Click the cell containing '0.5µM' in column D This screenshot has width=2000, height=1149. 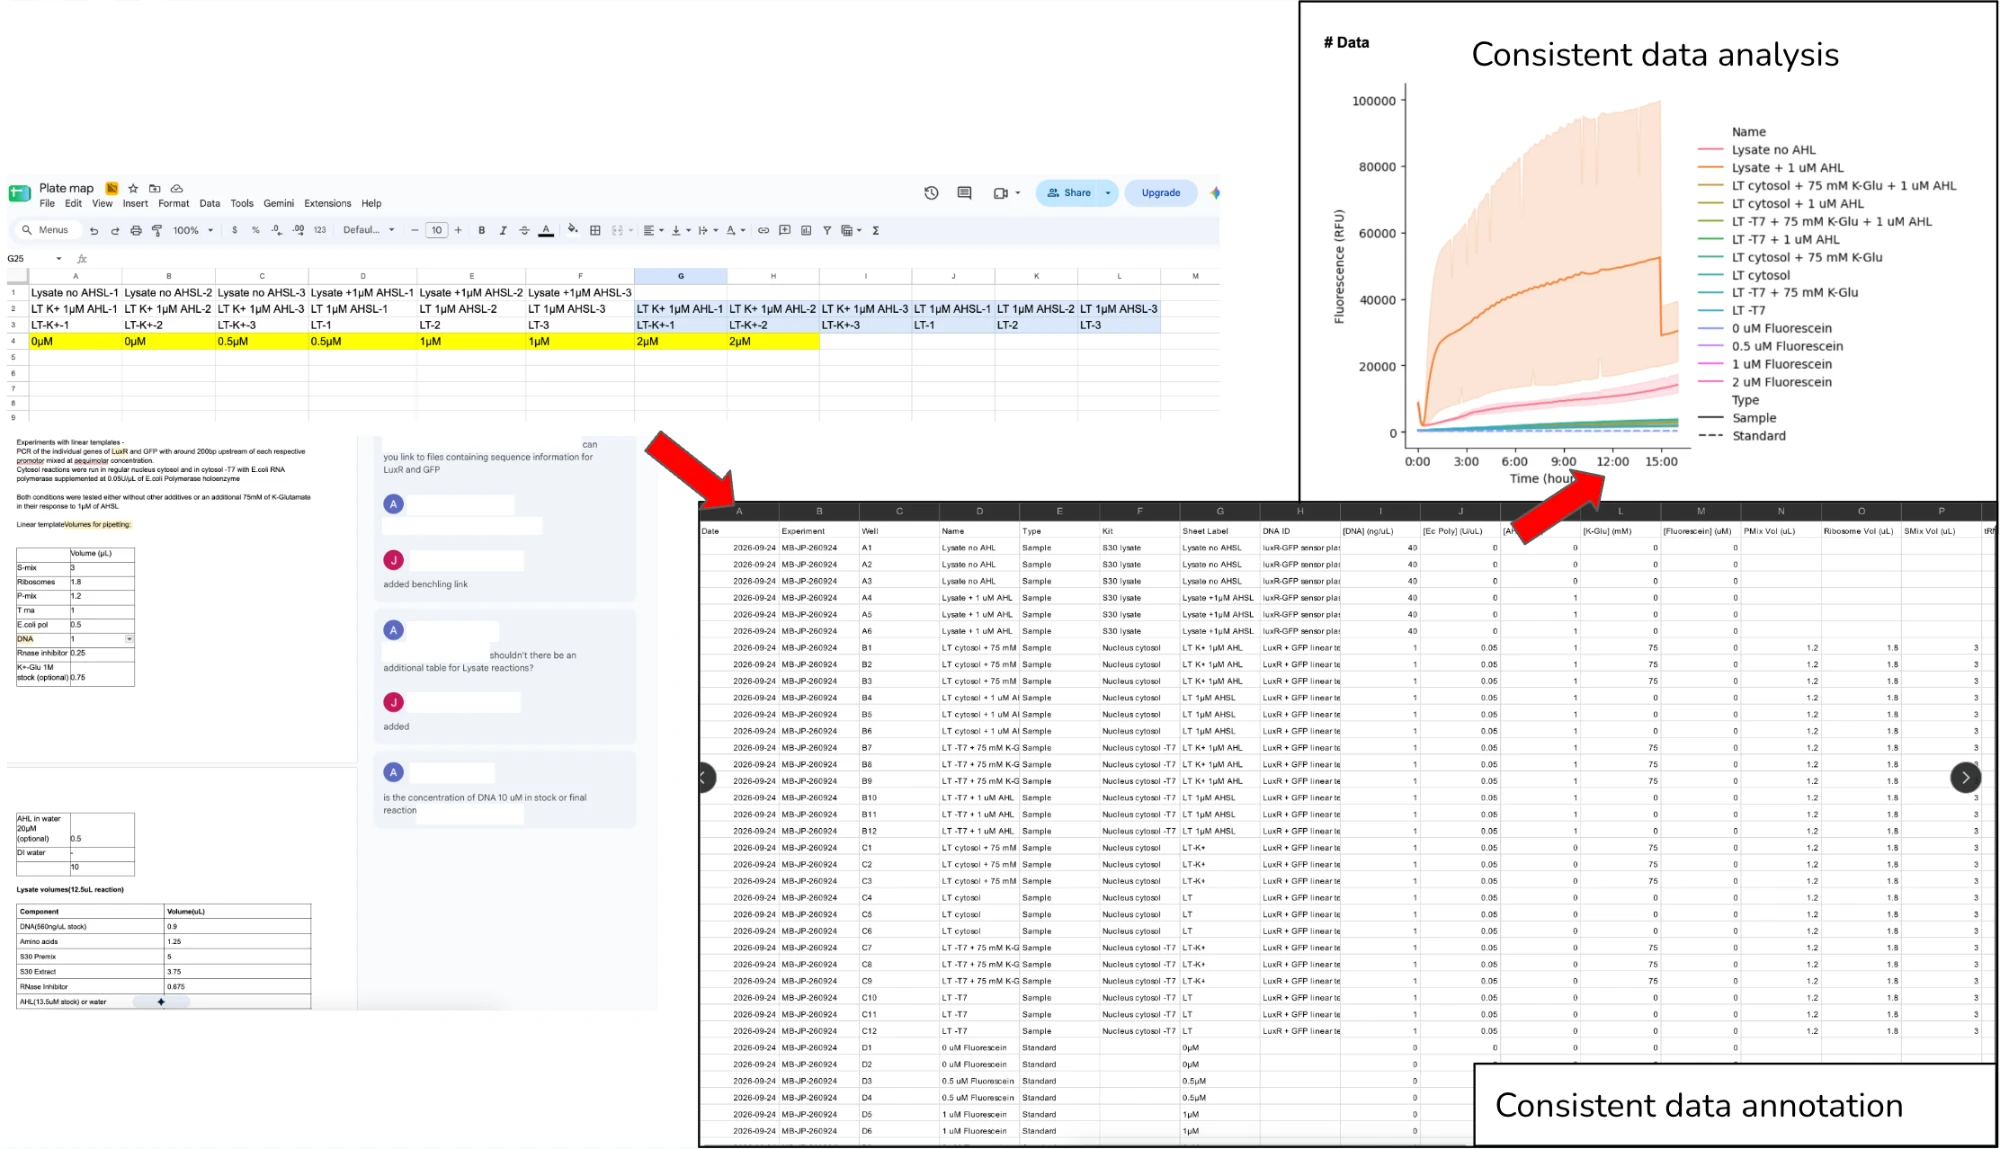tap(363, 342)
